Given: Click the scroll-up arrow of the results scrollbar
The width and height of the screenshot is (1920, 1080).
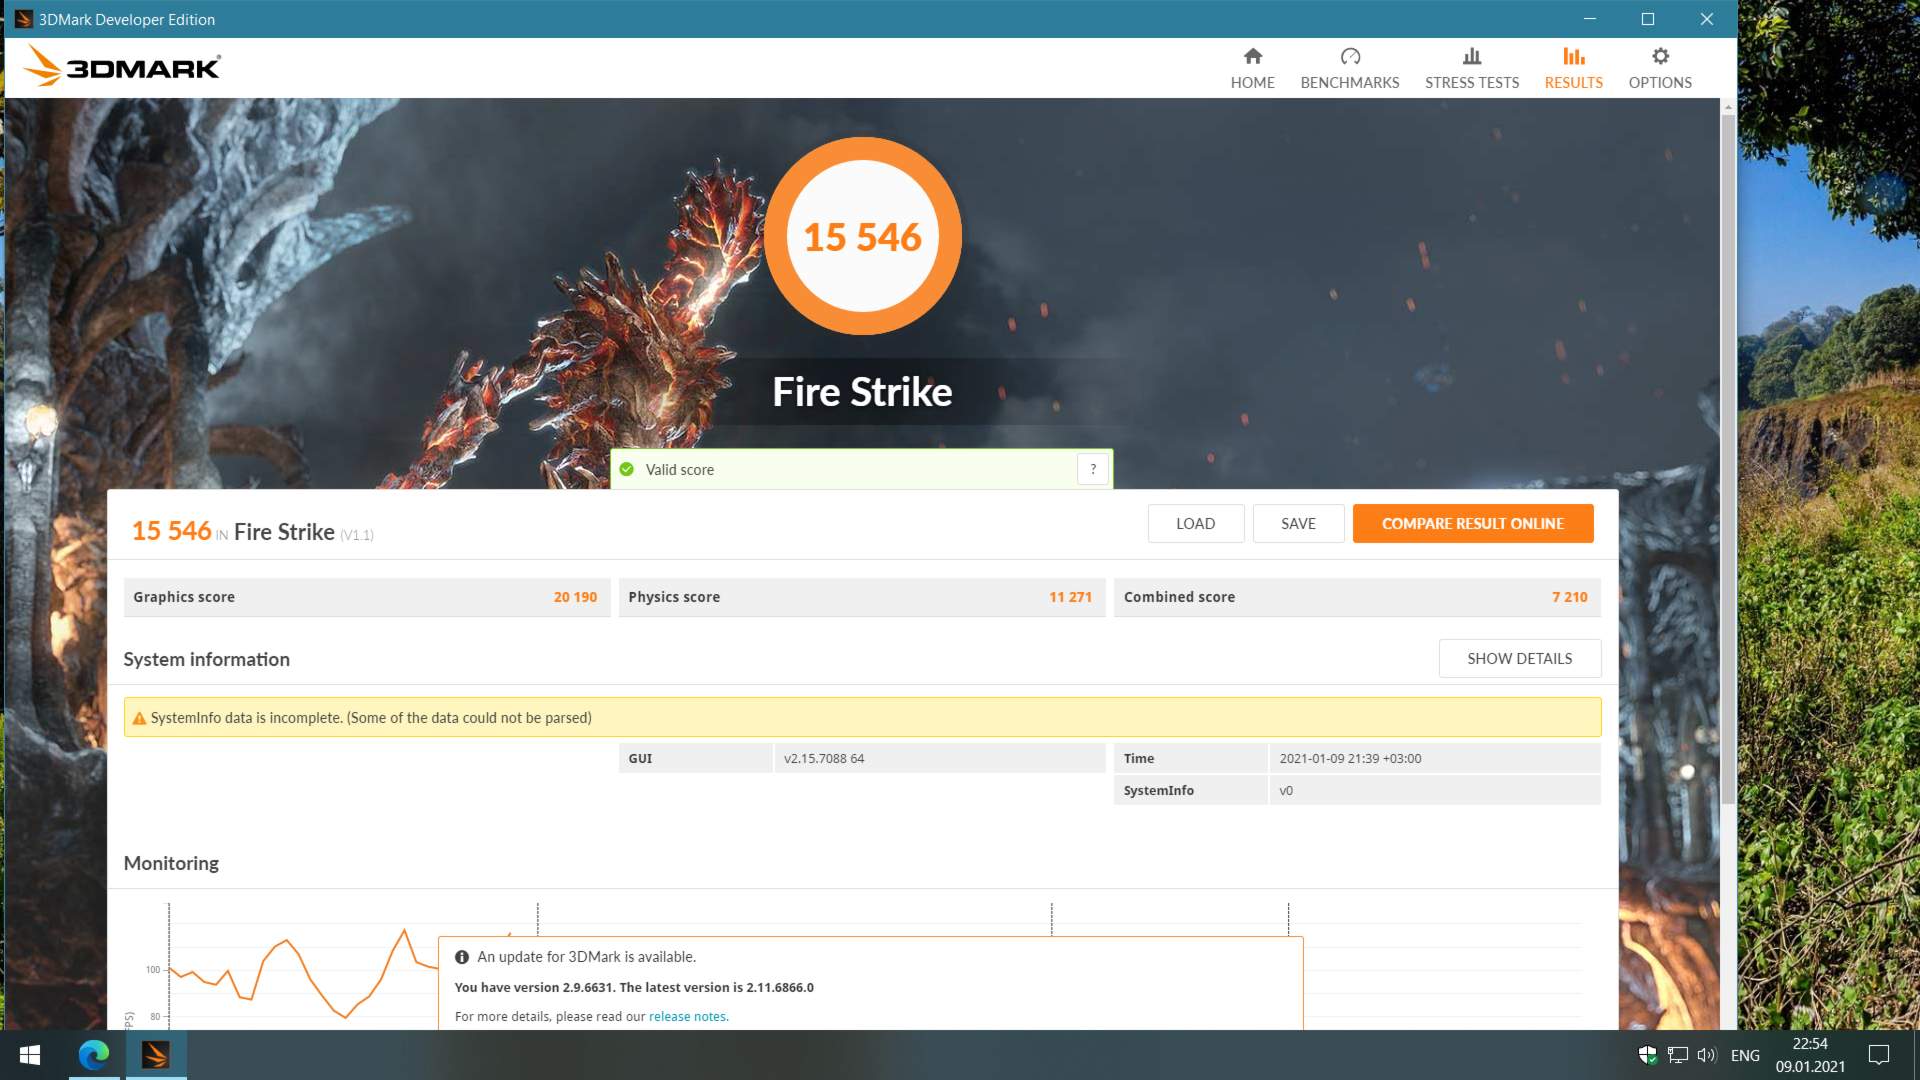Looking at the screenshot, I should coord(1728,105).
